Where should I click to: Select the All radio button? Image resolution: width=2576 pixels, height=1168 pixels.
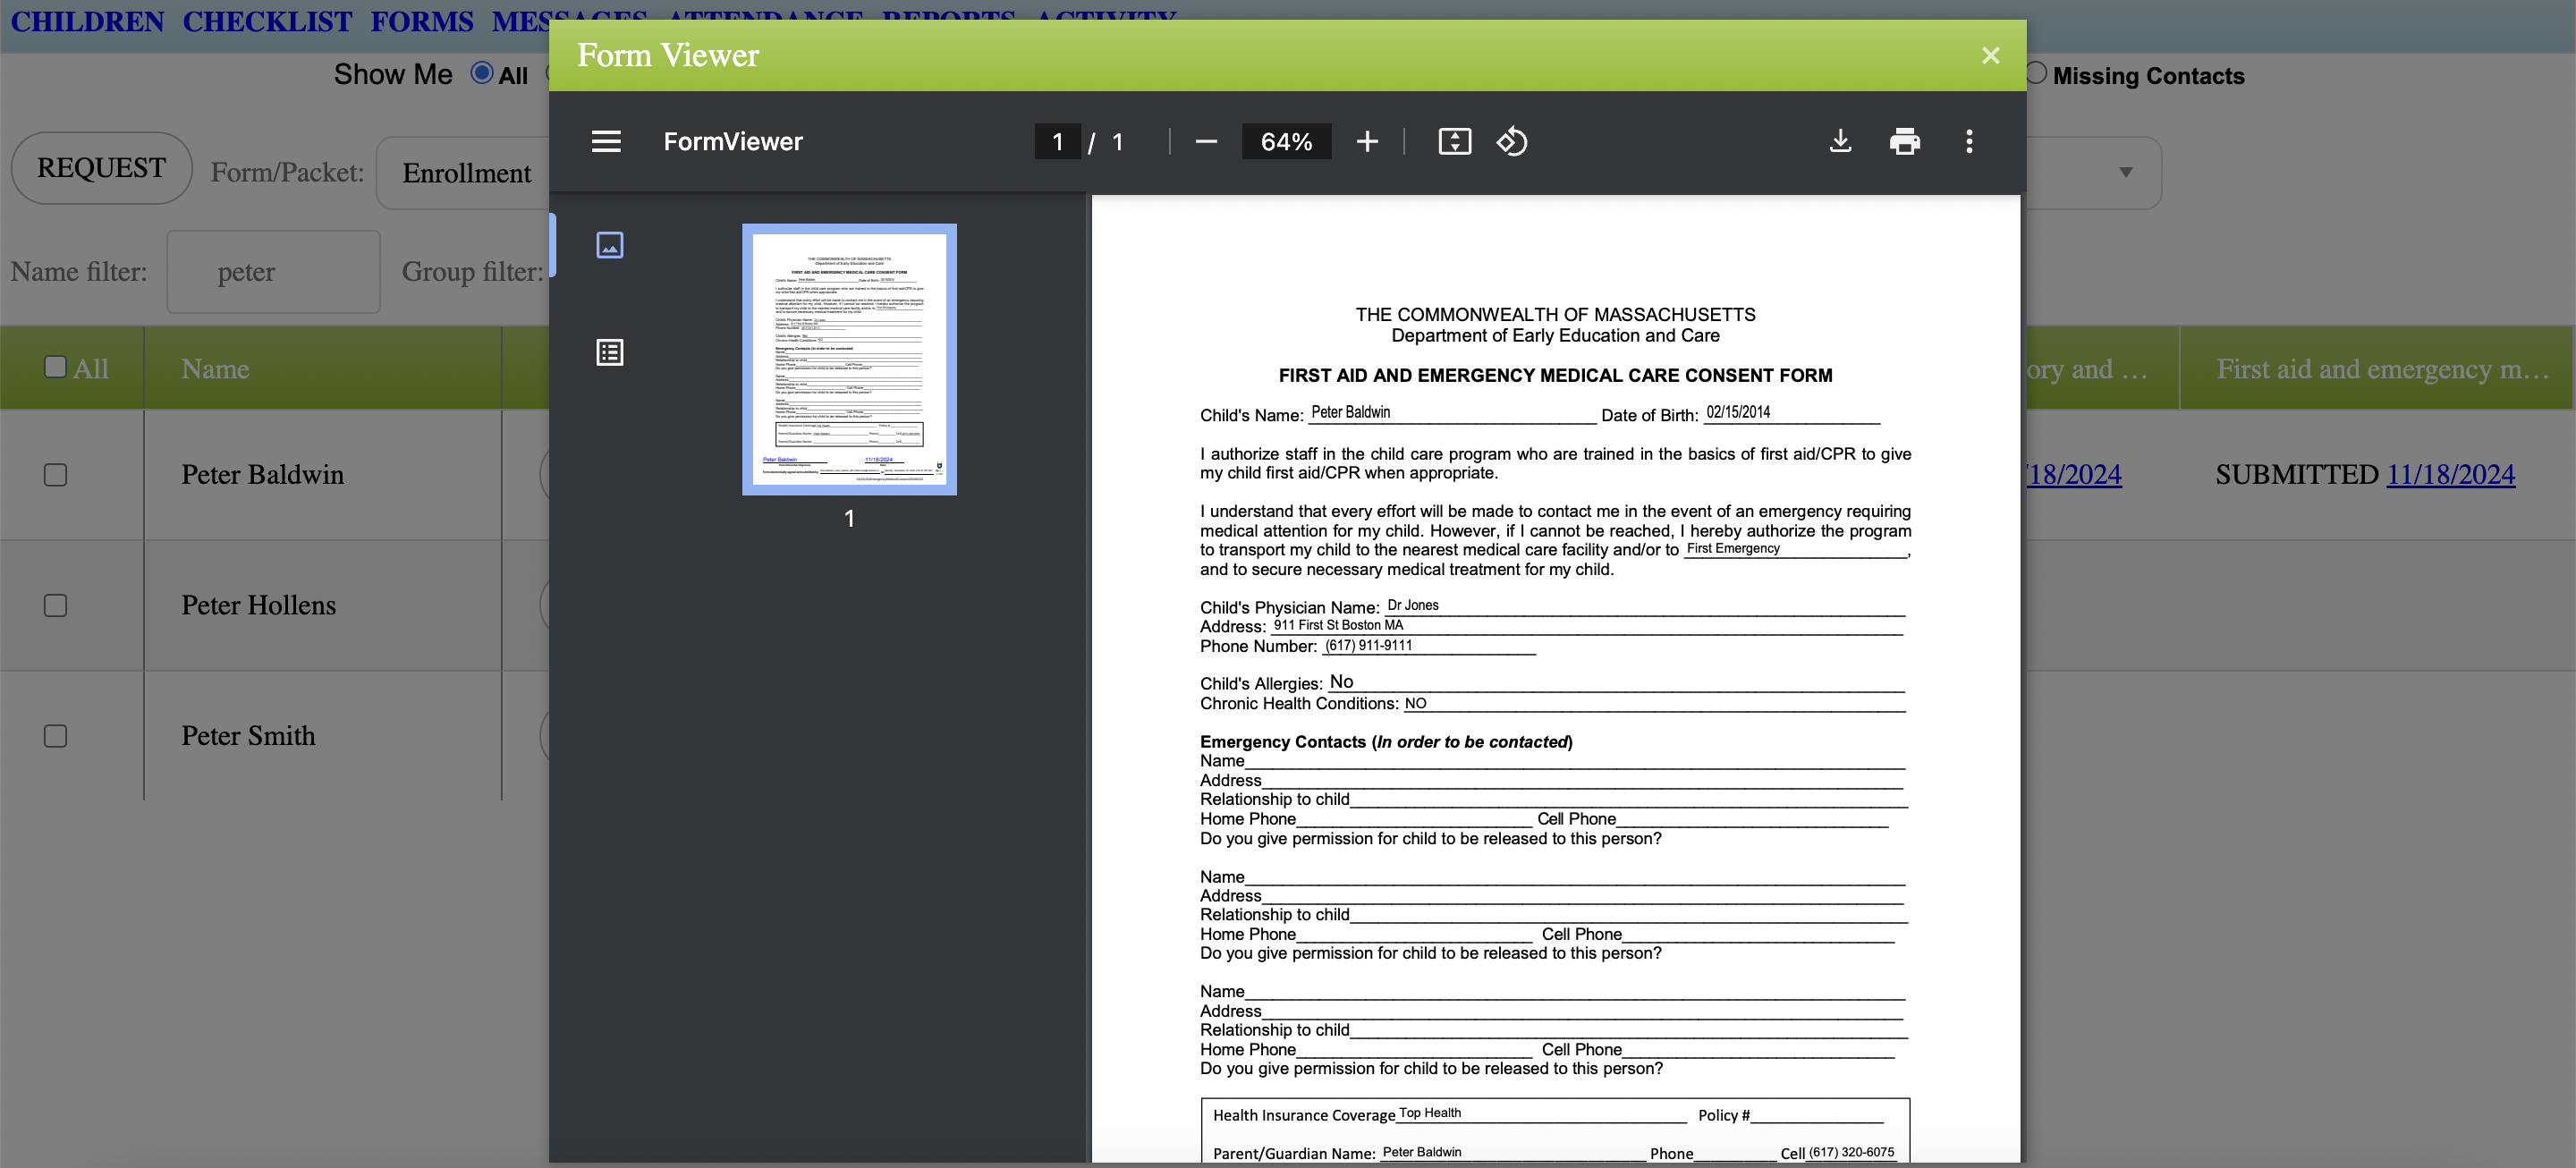[x=482, y=73]
